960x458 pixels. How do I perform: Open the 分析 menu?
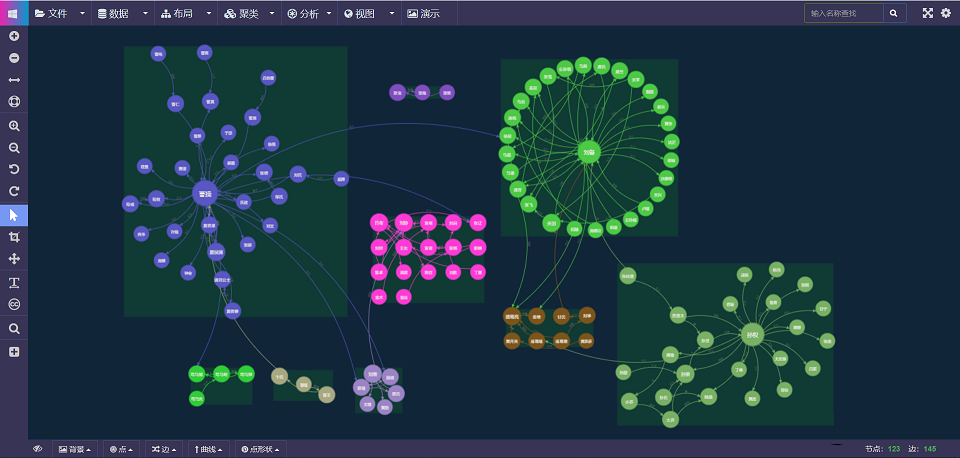pos(303,13)
